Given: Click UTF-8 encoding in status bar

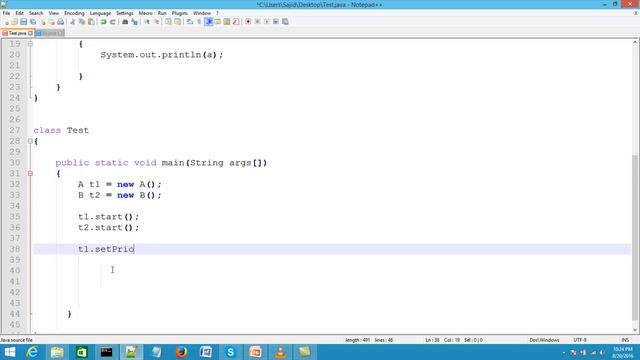Looking at the screenshot, I should click(x=580, y=340).
